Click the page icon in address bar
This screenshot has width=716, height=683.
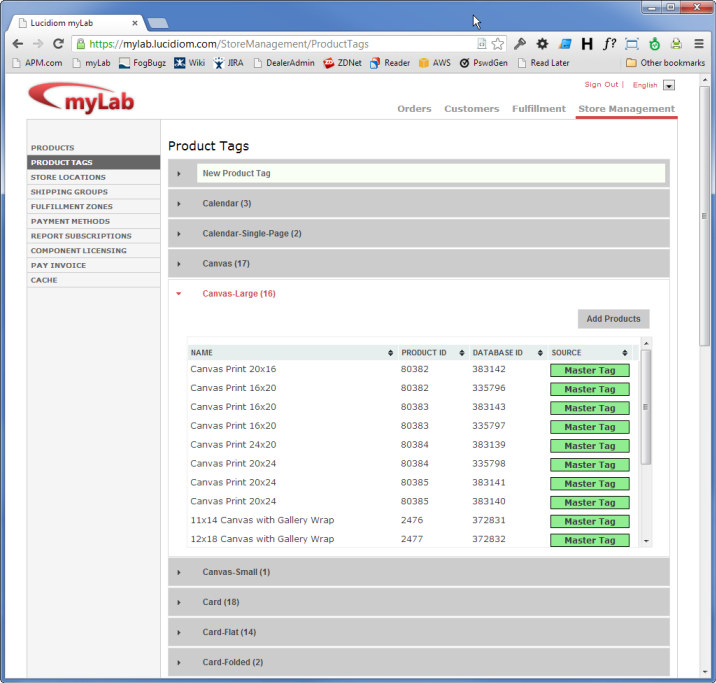coord(481,44)
